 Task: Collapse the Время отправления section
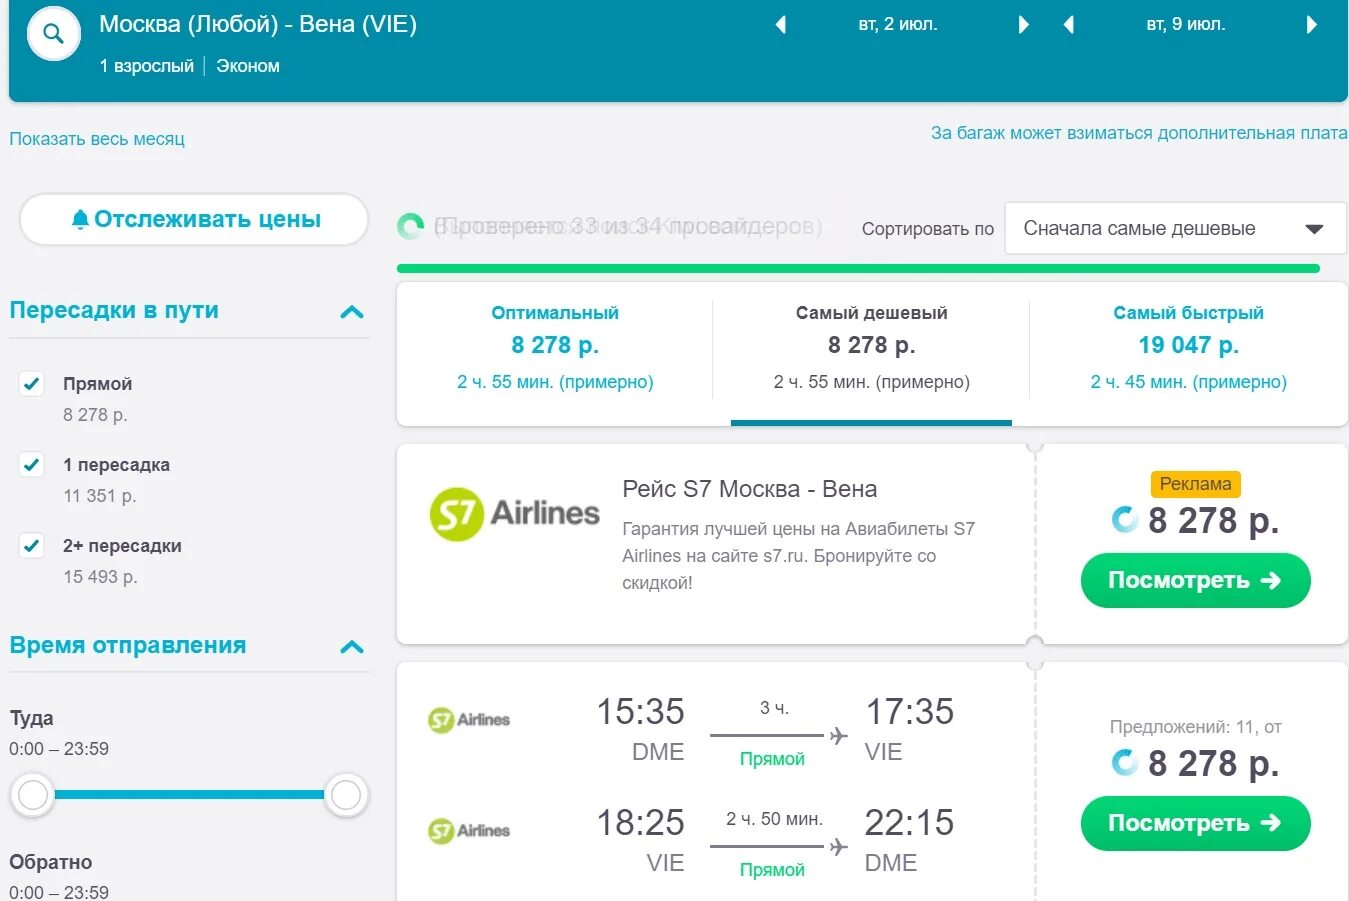click(352, 647)
